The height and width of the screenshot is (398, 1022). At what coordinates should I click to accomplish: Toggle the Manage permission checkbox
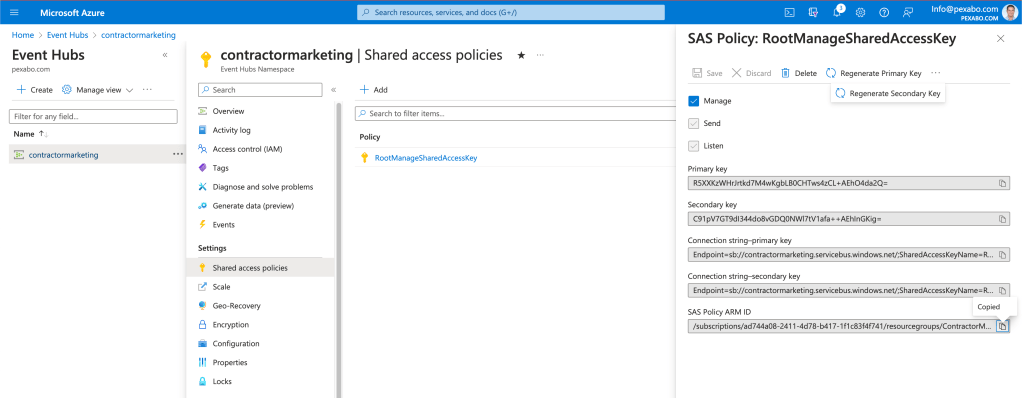pos(694,101)
